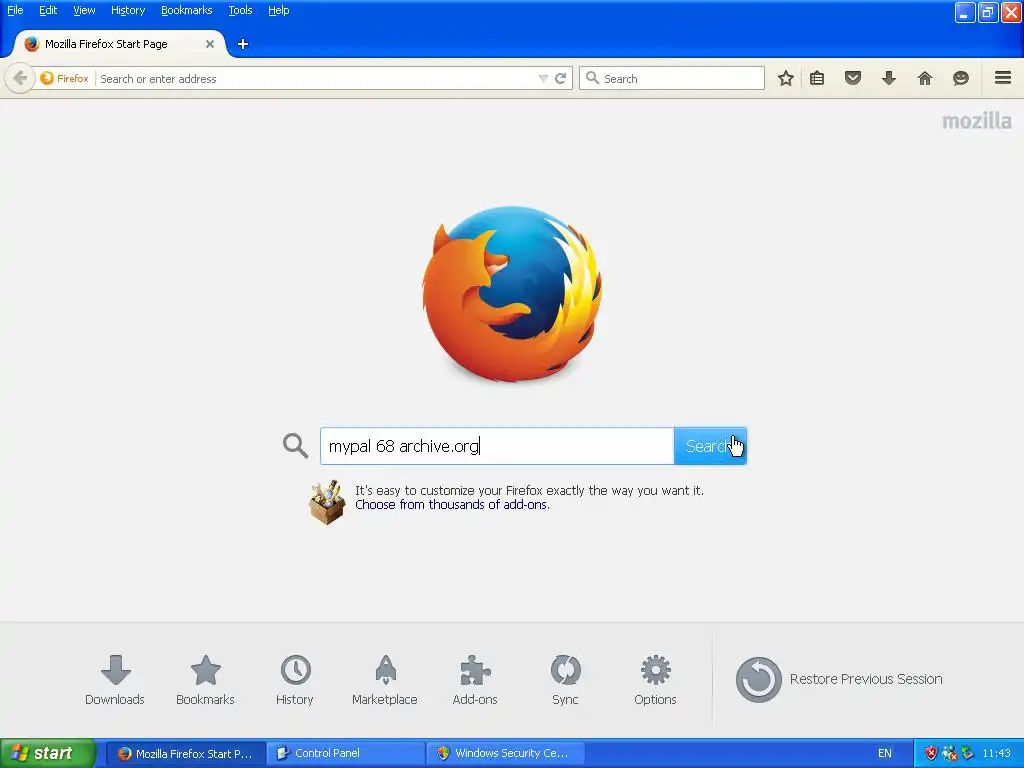Click Restore Previous Session
Image resolution: width=1024 pixels, height=768 pixels.
pyautogui.click(x=839, y=679)
